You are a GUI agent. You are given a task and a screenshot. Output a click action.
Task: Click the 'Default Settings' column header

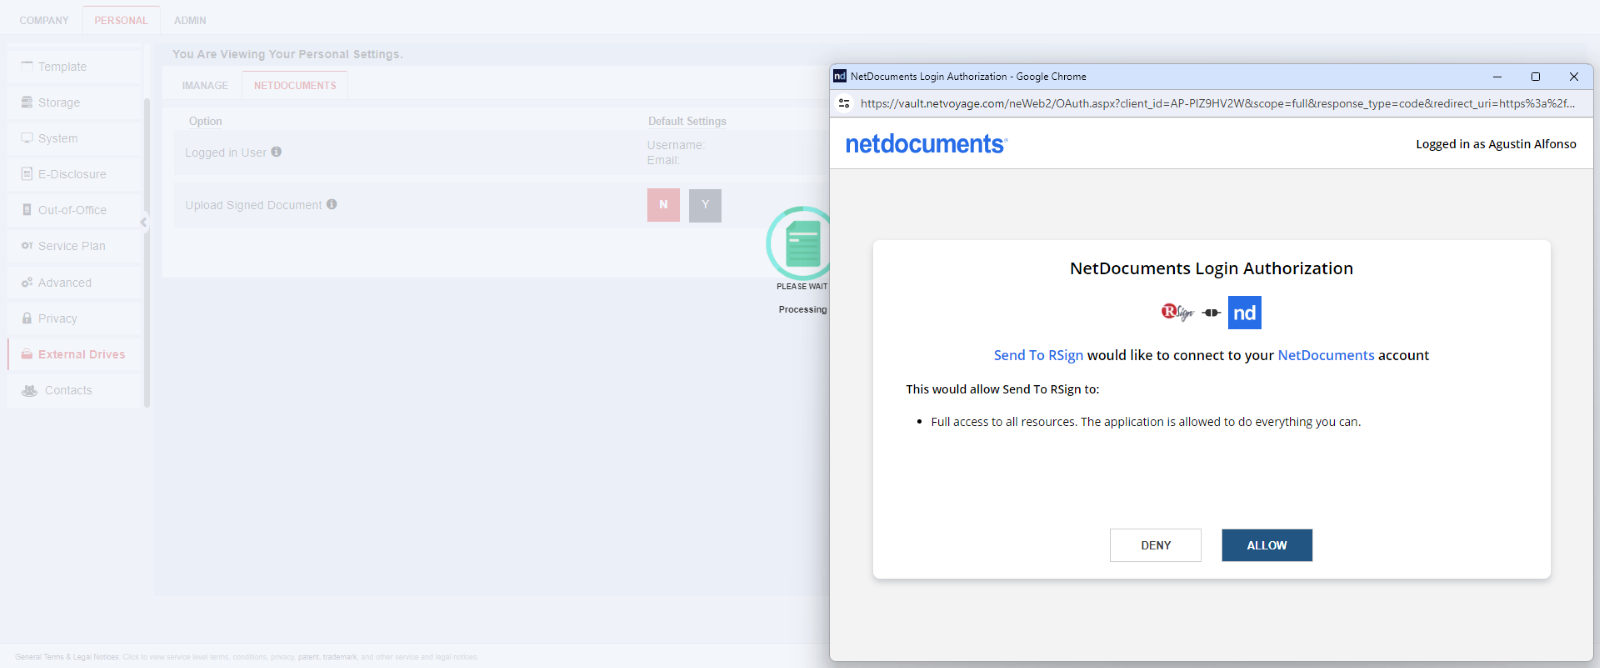687,121
